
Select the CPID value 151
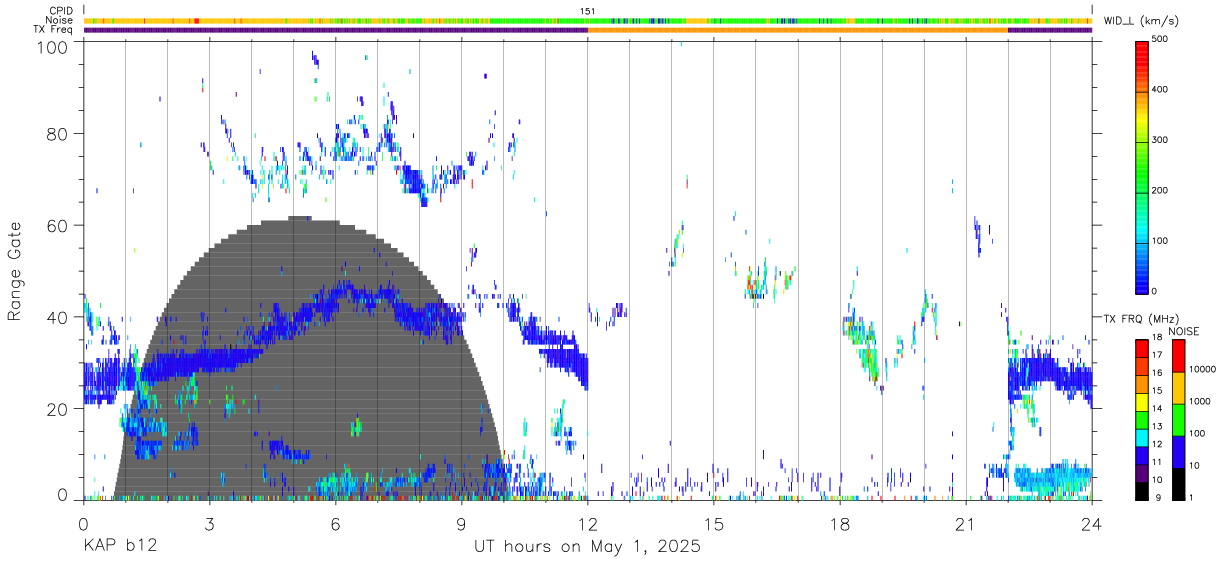click(x=588, y=11)
